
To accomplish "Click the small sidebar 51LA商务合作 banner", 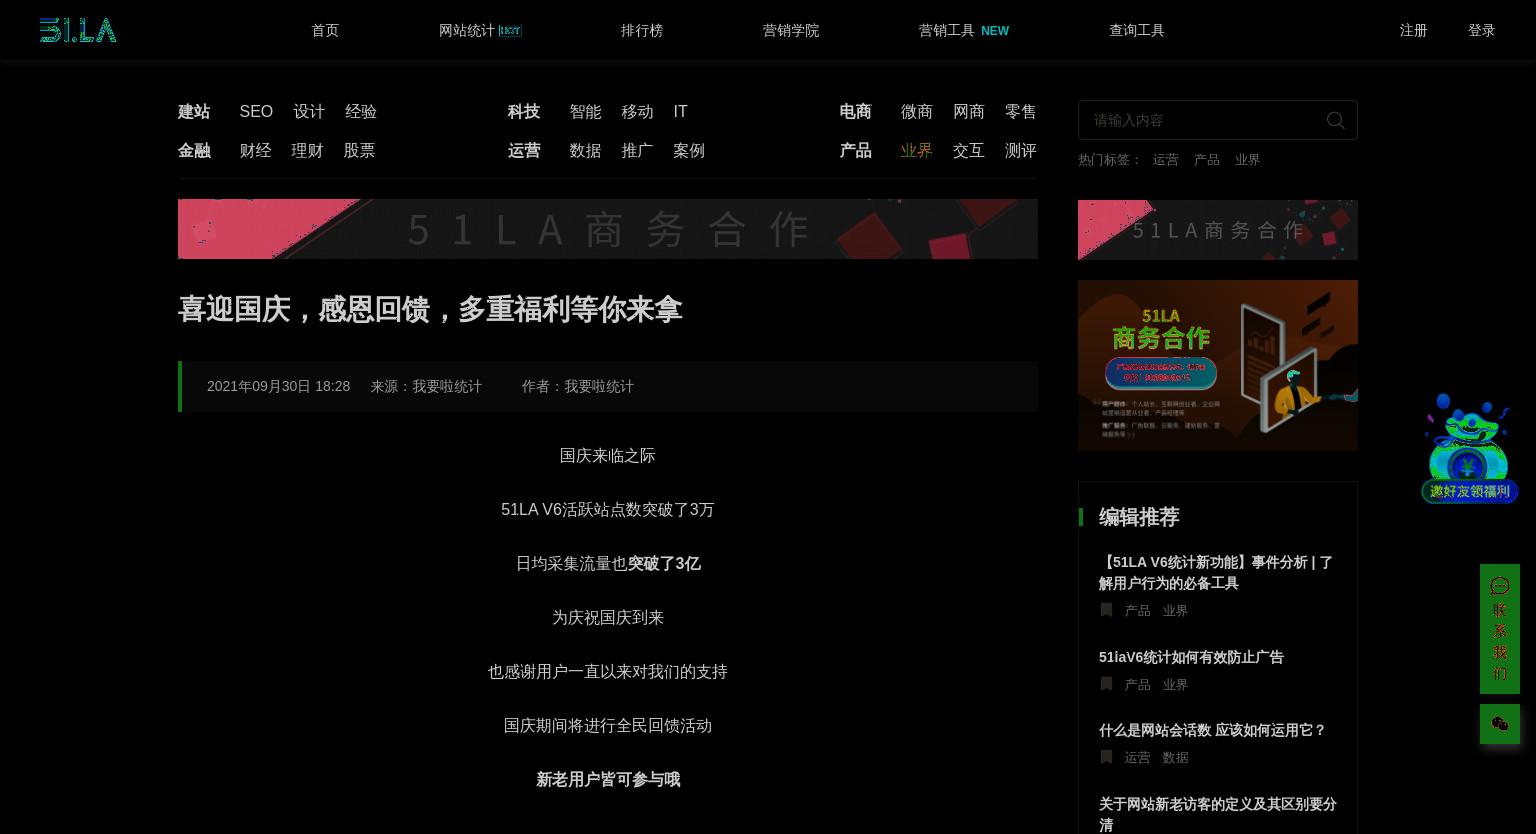I will pyautogui.click(x=1218, y=230).
